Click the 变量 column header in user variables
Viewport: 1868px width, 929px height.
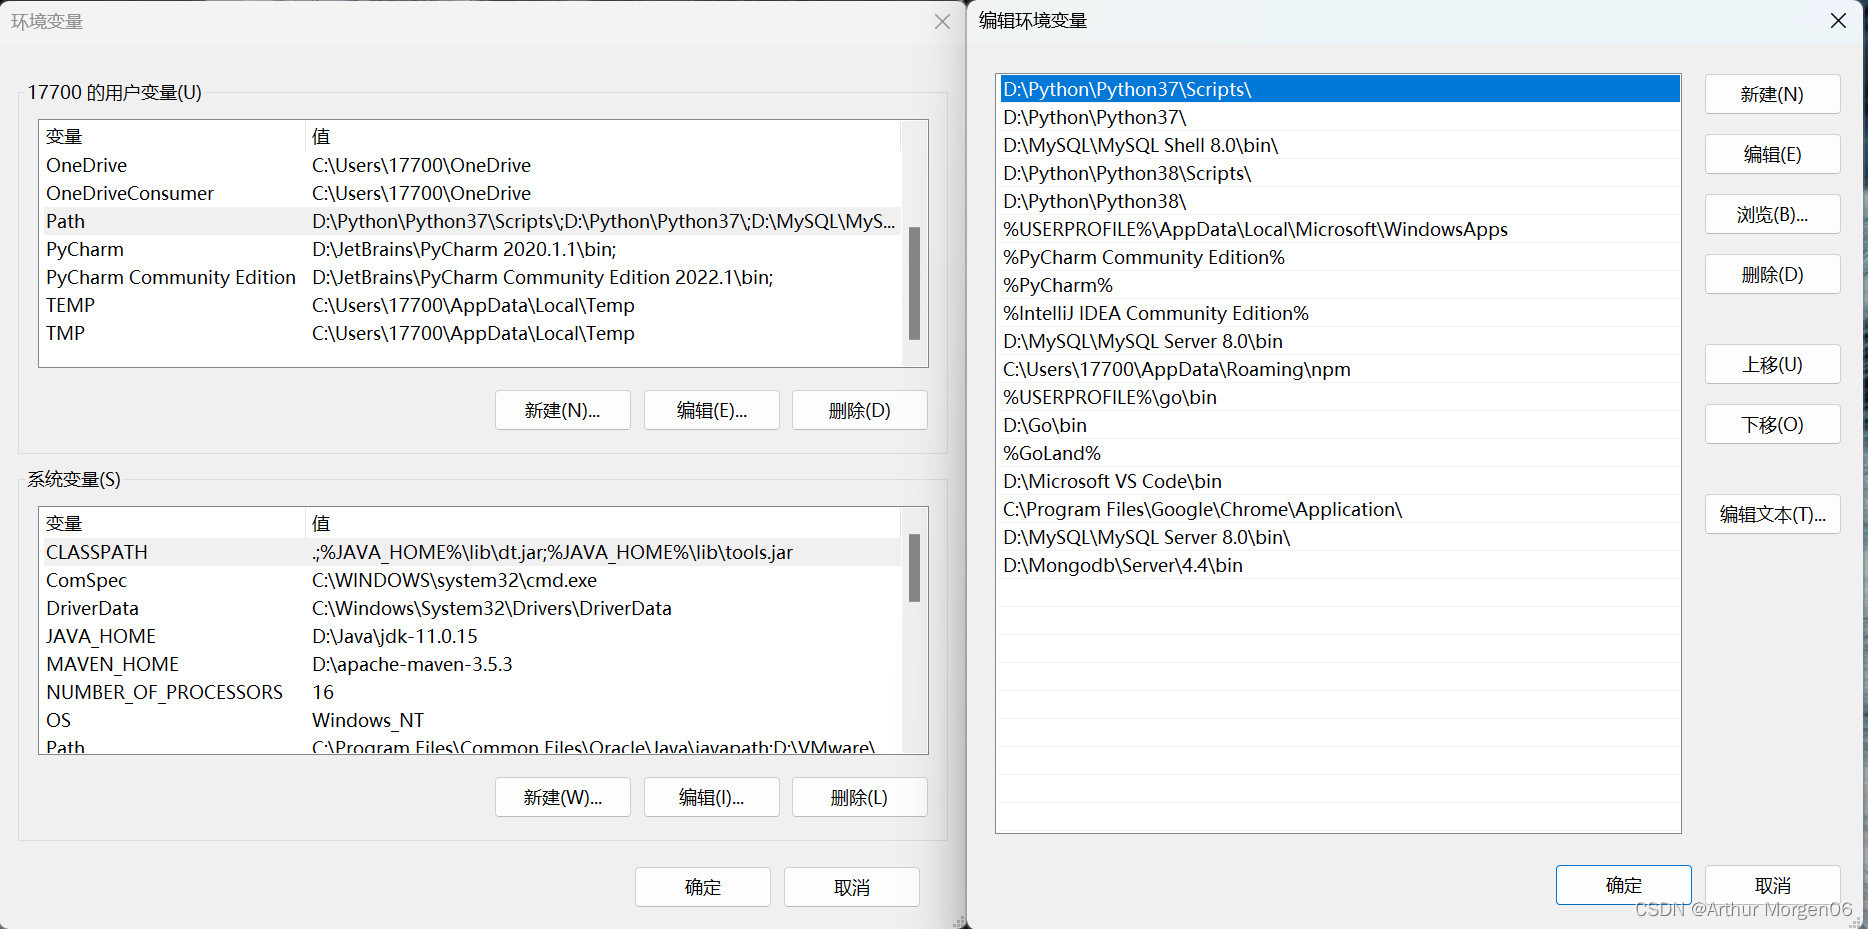point(172,136)
